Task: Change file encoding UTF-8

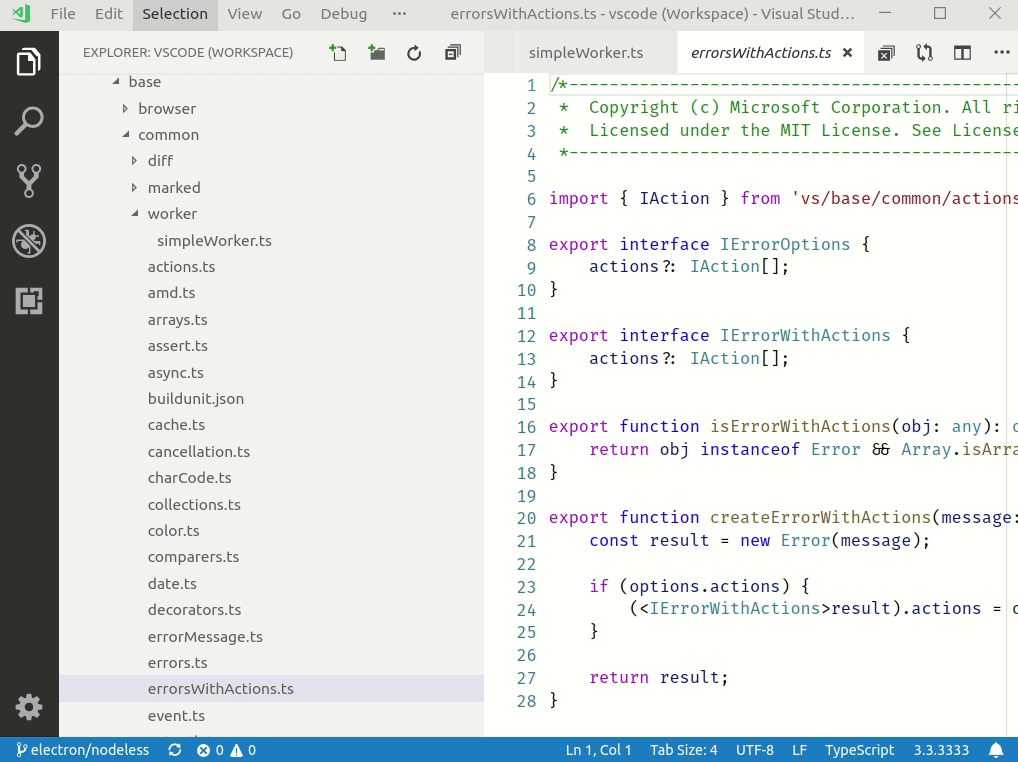Action: 754,750
